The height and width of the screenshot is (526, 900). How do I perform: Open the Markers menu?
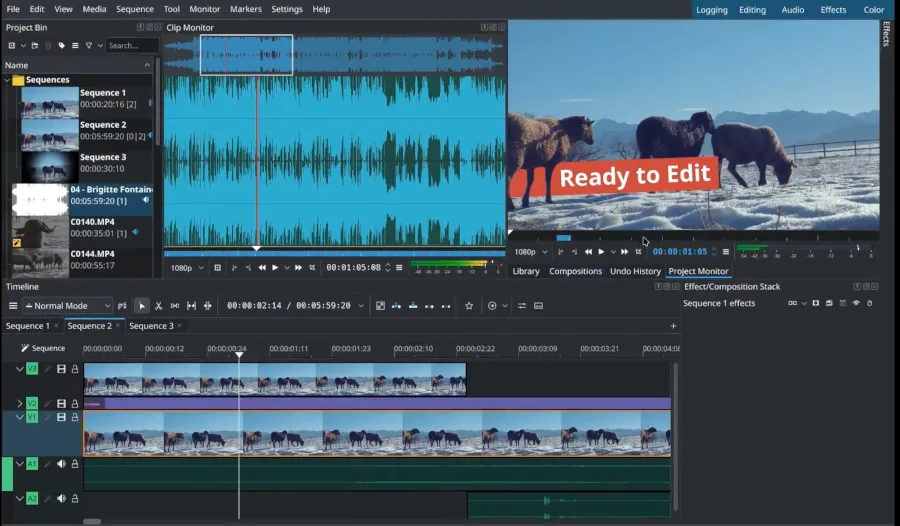click(x=246, y=9)
